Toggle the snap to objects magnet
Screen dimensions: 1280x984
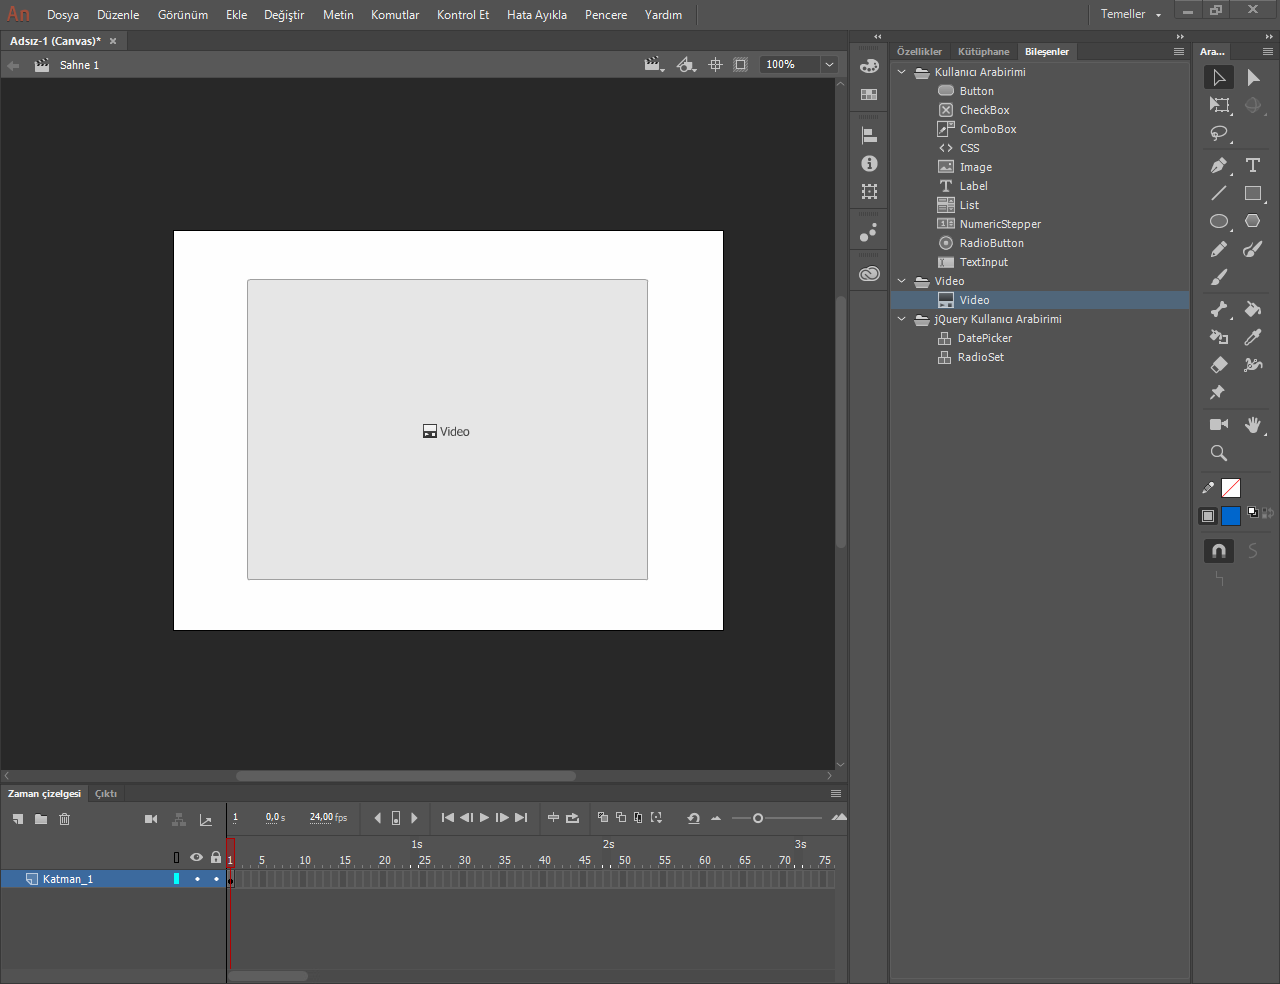(x=1218, y=551)
